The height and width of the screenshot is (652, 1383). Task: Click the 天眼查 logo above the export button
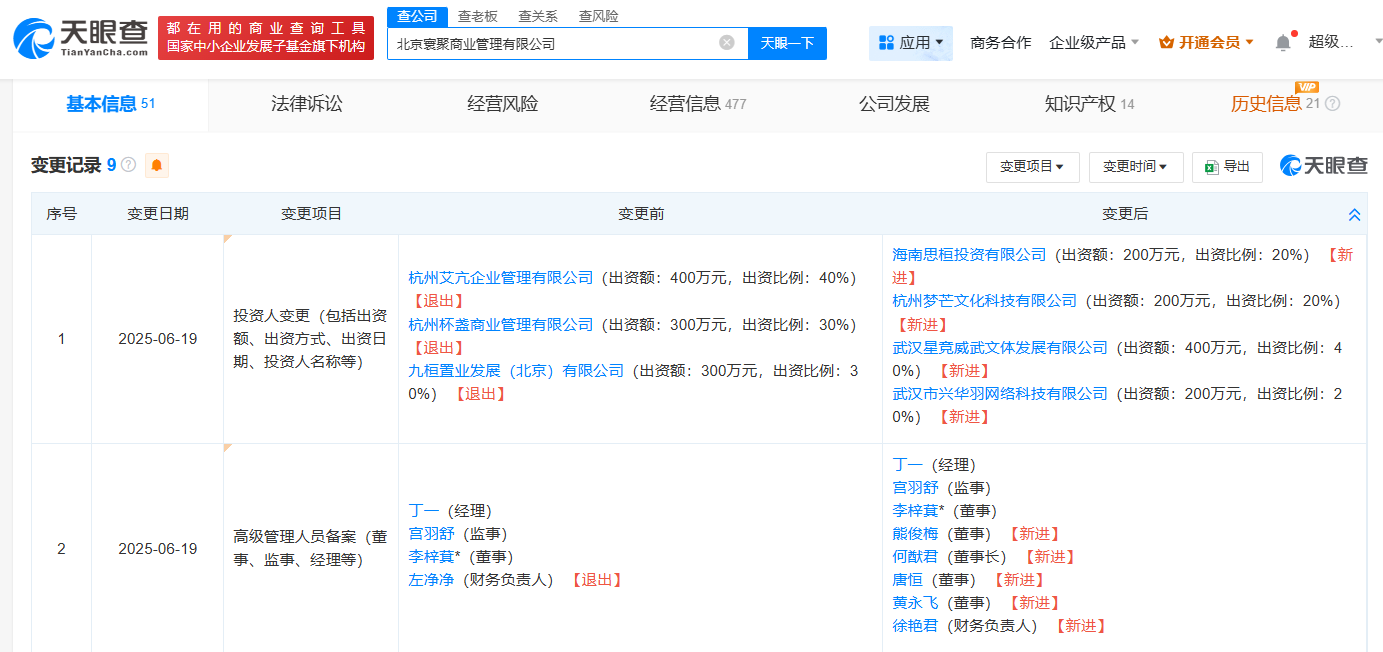pyautogui.click(x=1323, y=166)
